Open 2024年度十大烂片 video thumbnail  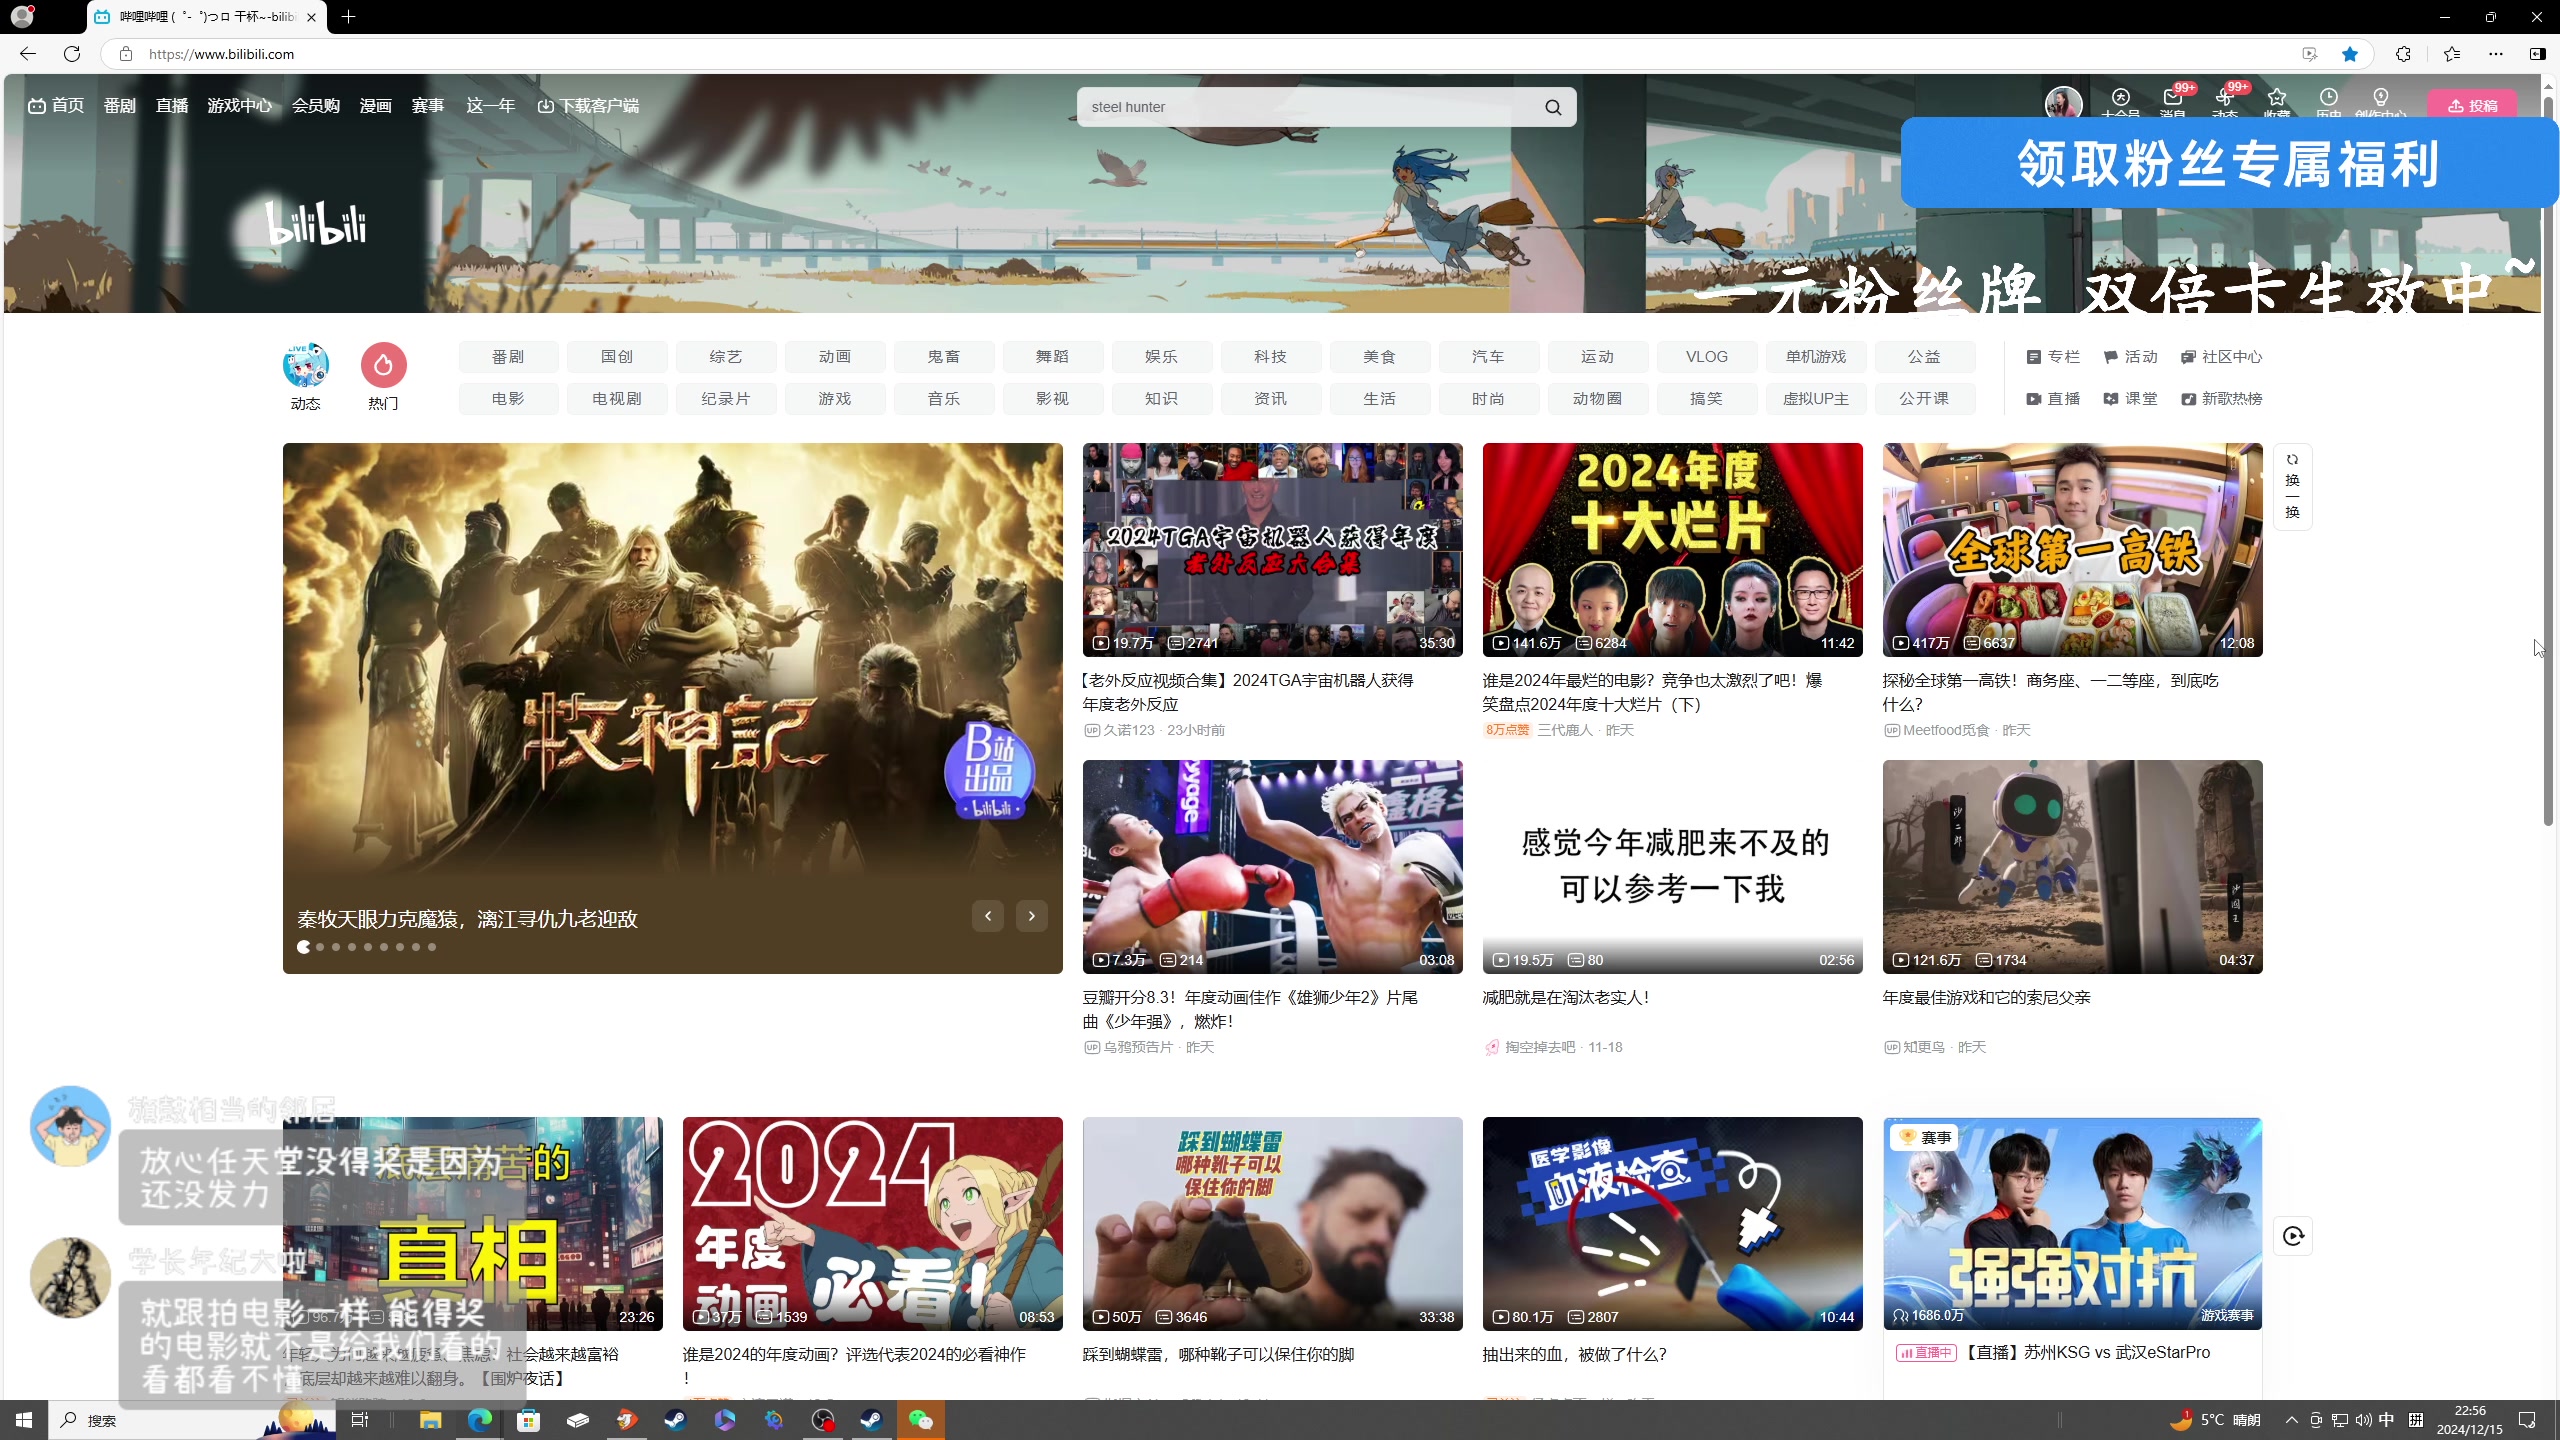click(1672, 550)
